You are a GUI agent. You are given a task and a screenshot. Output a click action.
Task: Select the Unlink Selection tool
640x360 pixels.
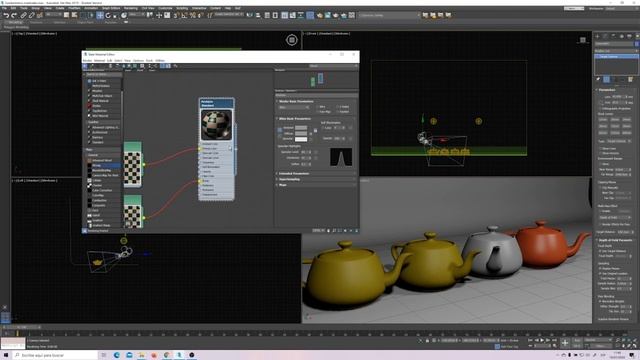click(31, 16)
